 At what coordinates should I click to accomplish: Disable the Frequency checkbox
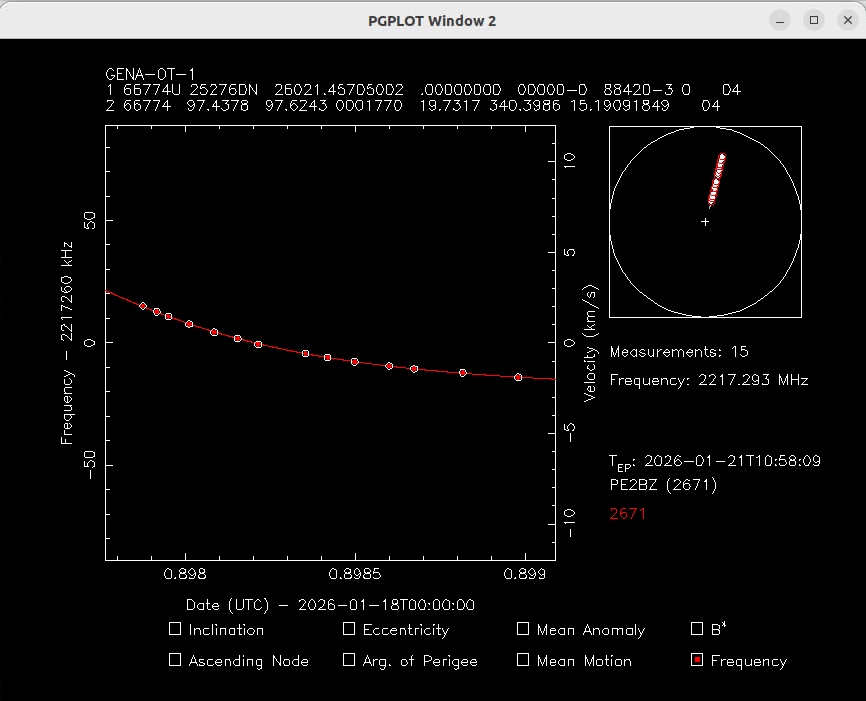click(x=697, y=660)
